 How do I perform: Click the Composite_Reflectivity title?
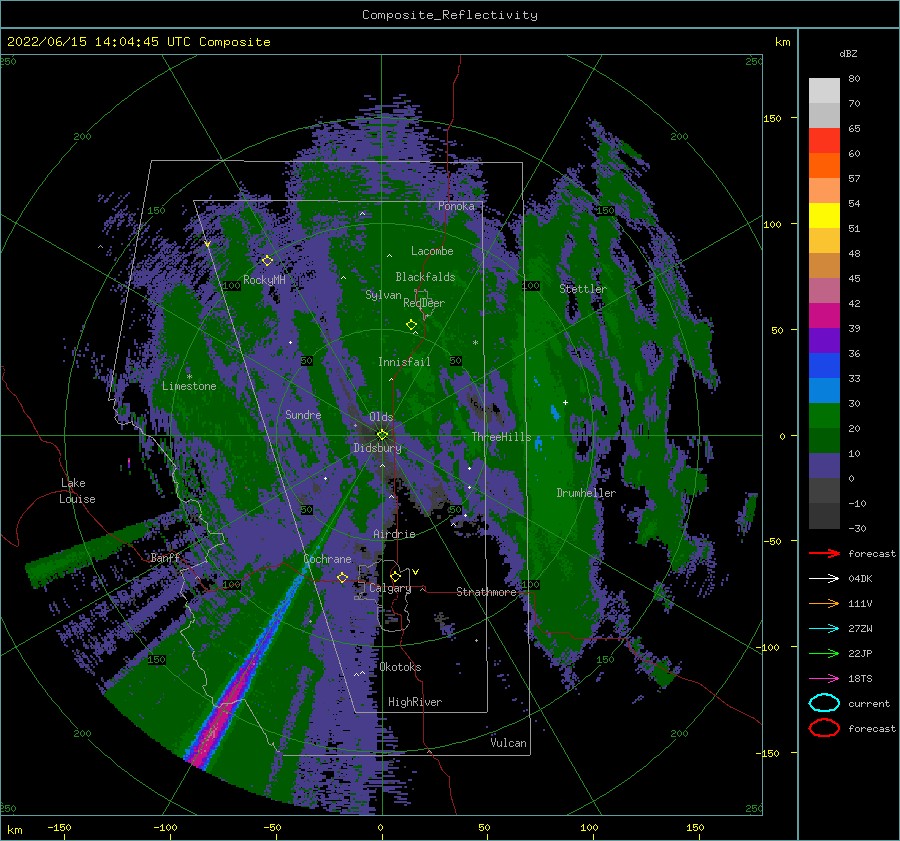pos(450,15)
